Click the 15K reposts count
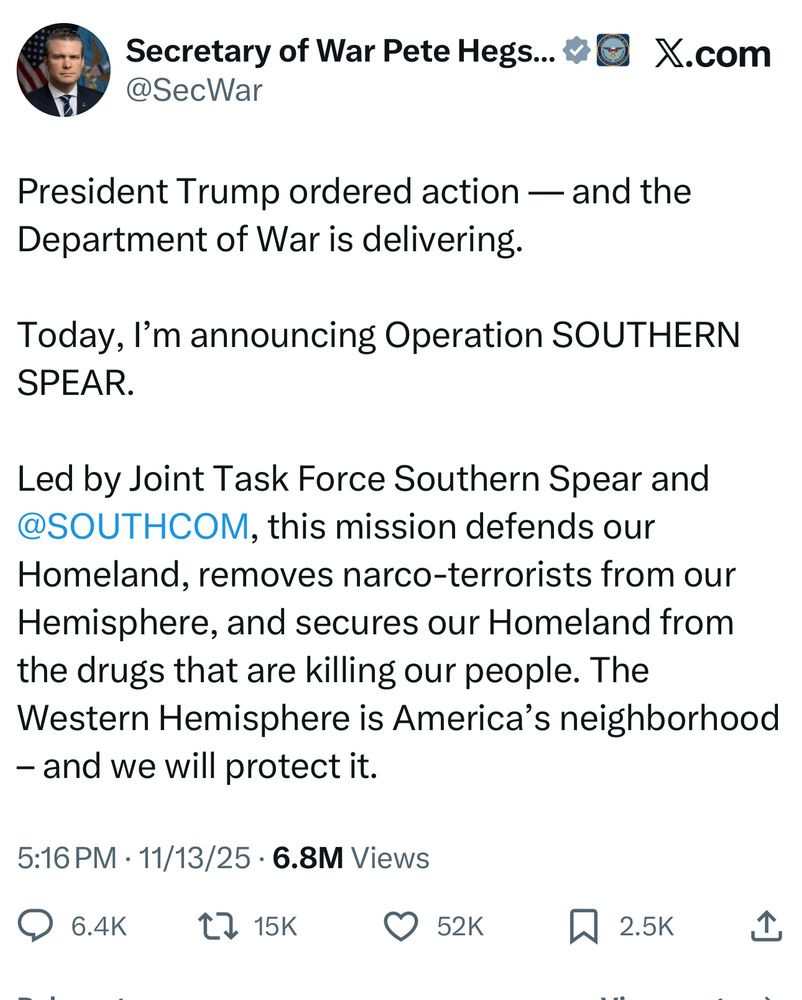The width and height of the screenshot is (802, 1000). (276, 927)
